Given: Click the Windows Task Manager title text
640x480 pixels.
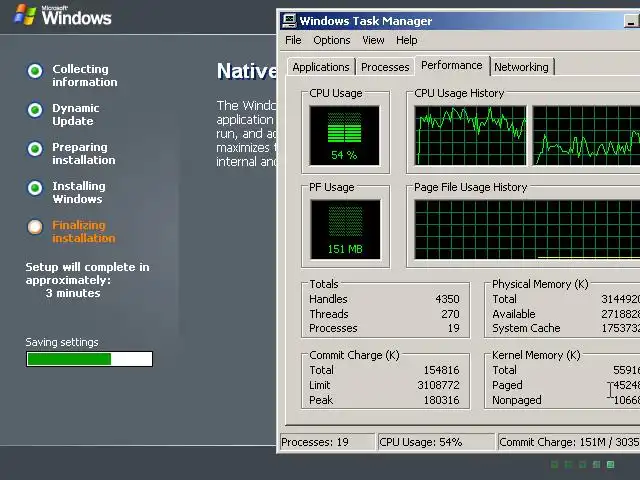Looking at the screenshot, I should point(366,21).
